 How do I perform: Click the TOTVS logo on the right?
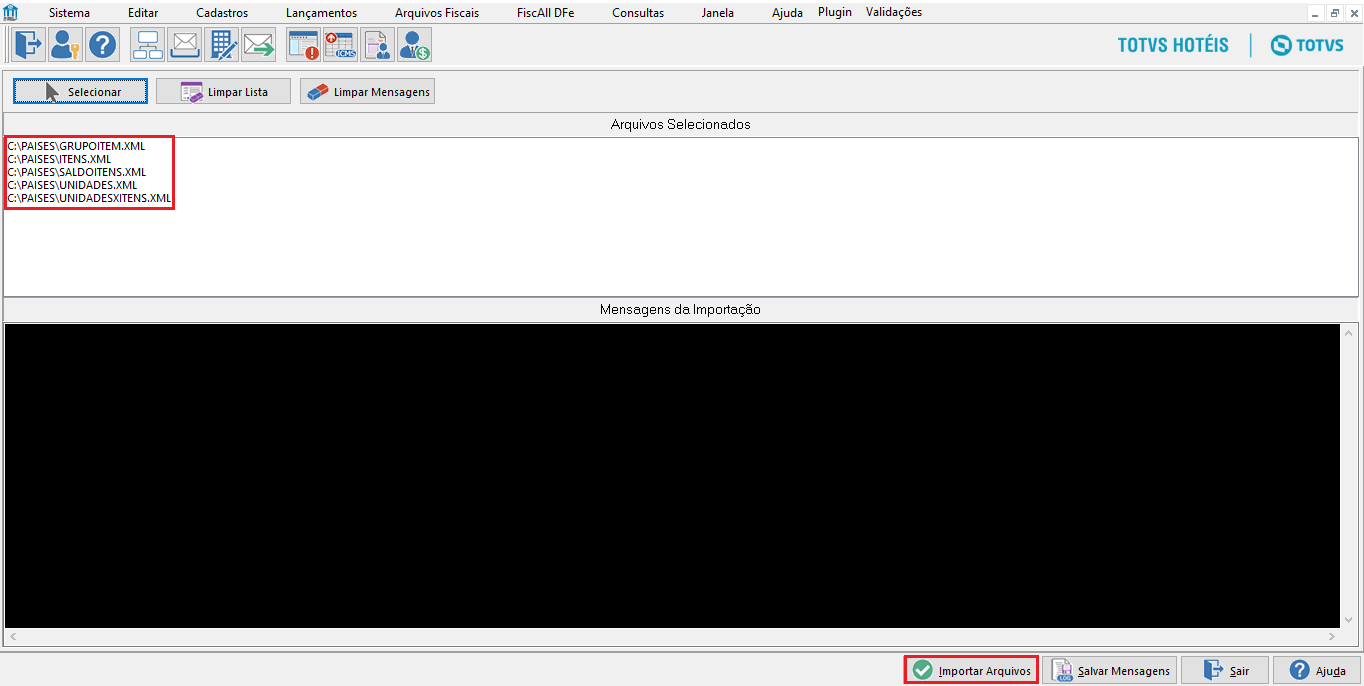click(x=1307, y=44)
